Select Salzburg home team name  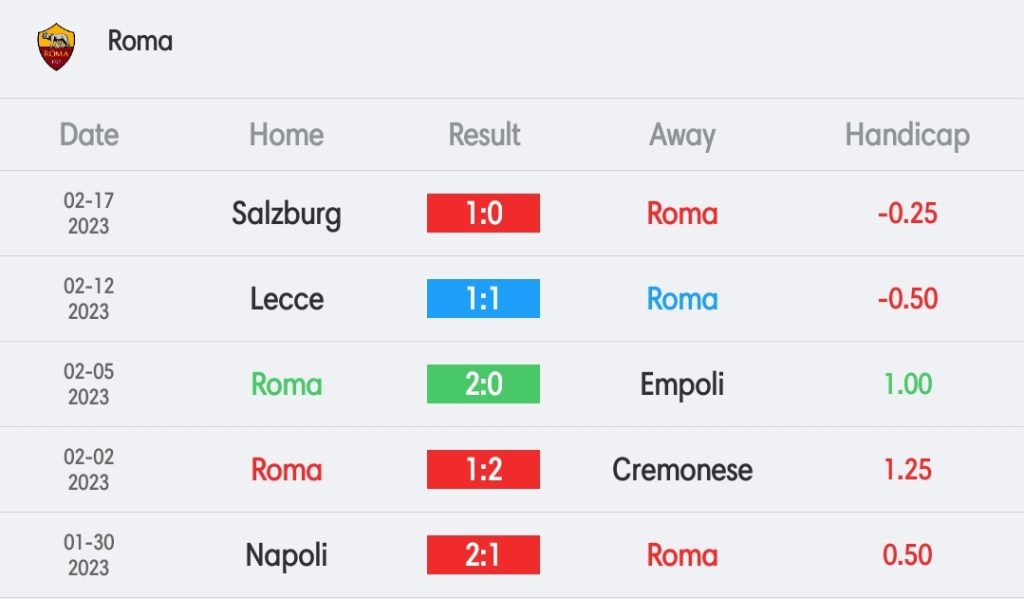click(x=287, y=215)
